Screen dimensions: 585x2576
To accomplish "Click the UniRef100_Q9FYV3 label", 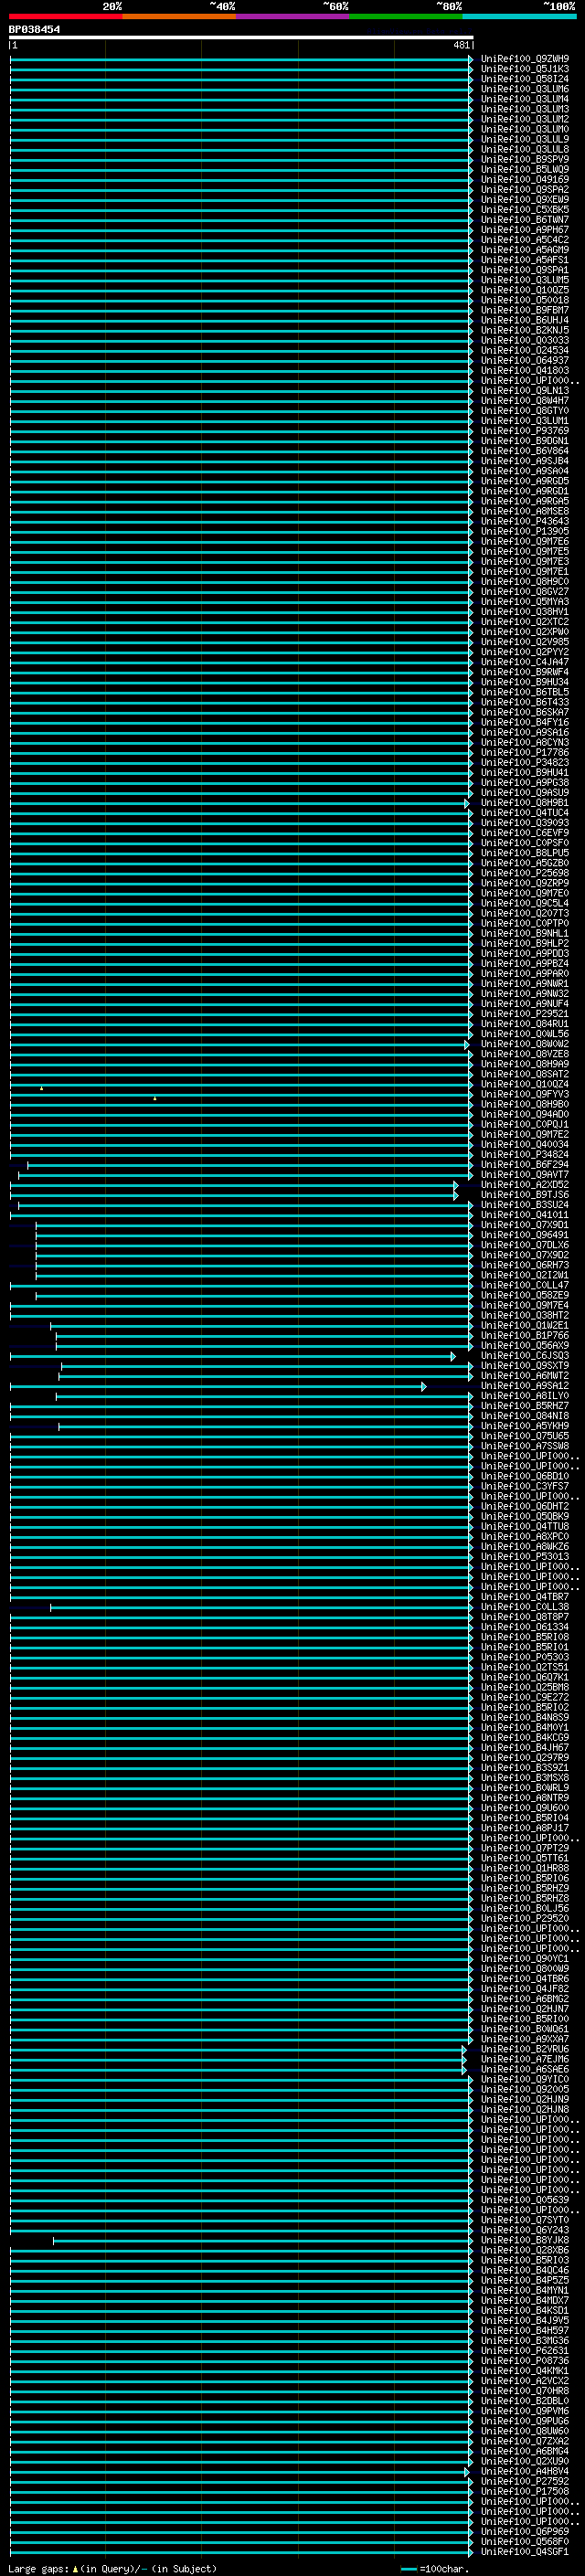I will (x=525, y=1094).
